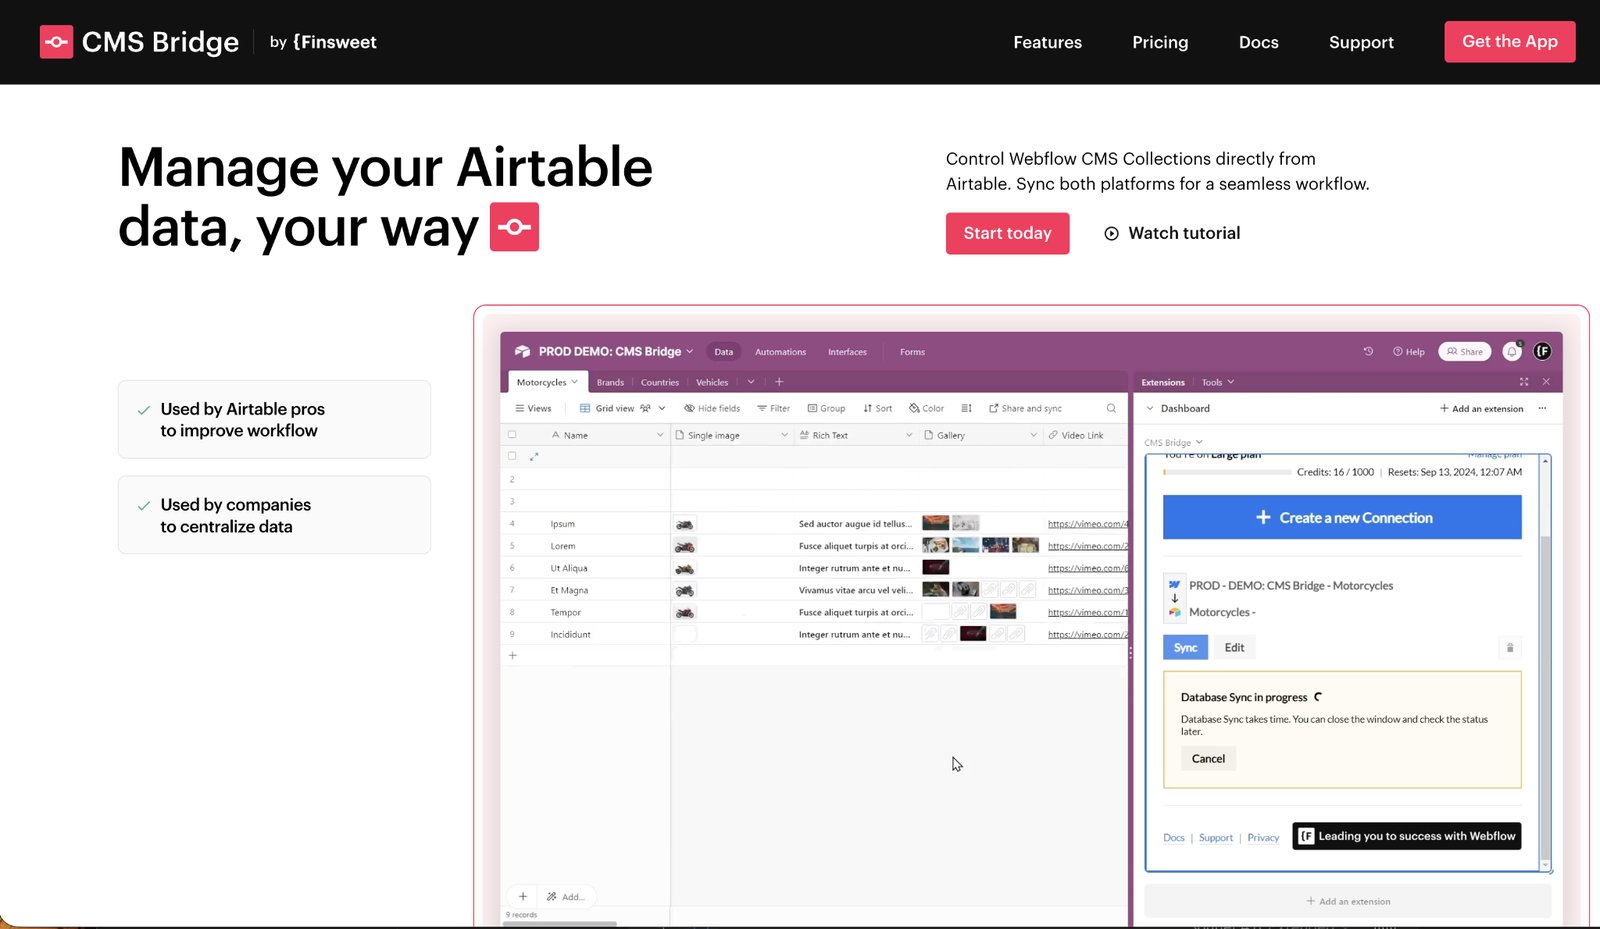Open the Docs nav item in header

pos(1258,42)
